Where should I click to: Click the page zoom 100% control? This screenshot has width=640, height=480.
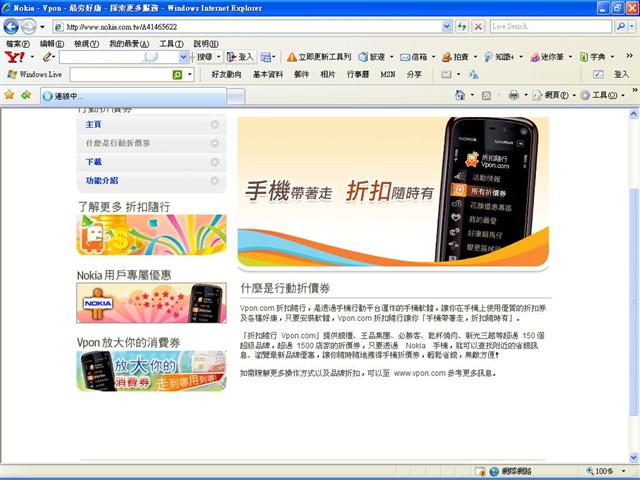pyautogui.click(x=605, y=471)
